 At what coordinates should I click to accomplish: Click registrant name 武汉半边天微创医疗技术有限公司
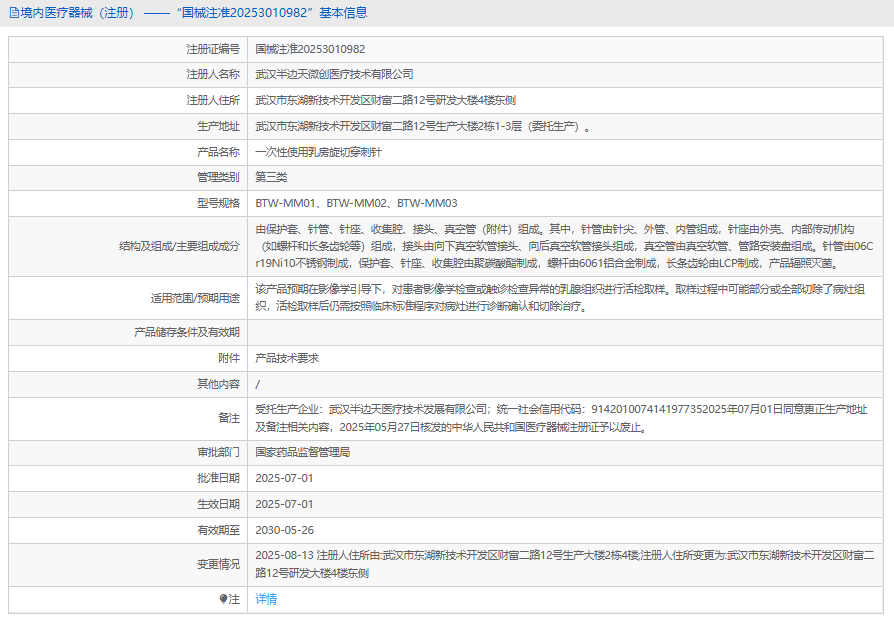click(x=334, y=74)
